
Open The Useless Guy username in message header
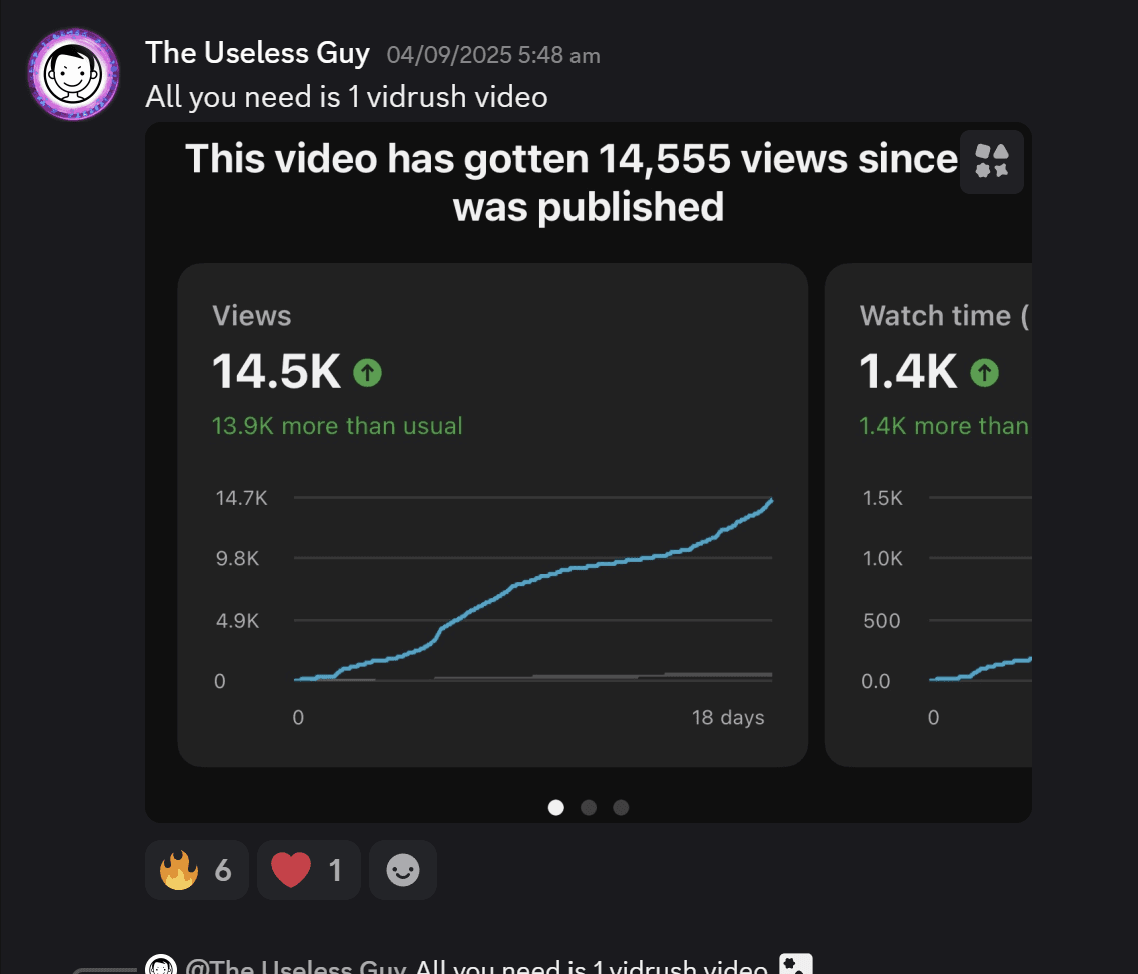257,53
